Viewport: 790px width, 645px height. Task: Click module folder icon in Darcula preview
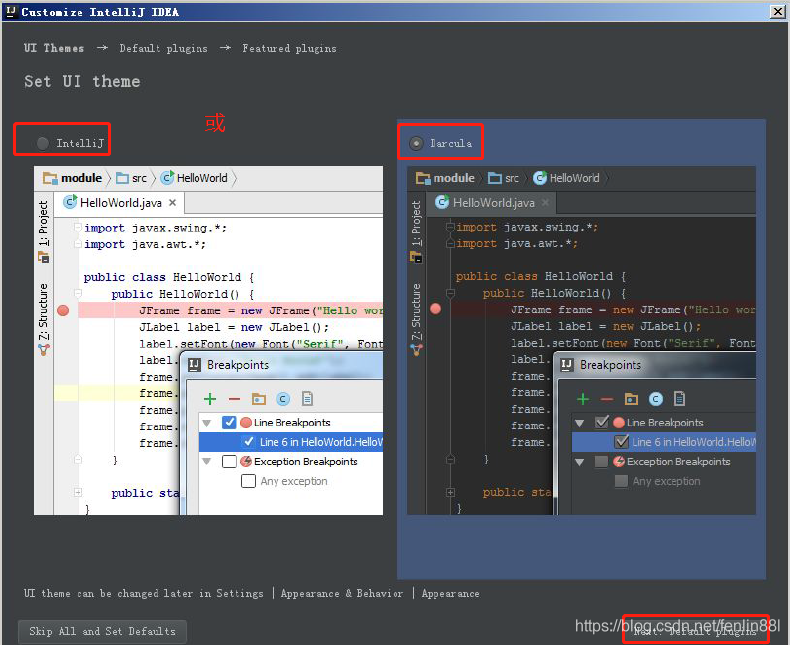423,178
